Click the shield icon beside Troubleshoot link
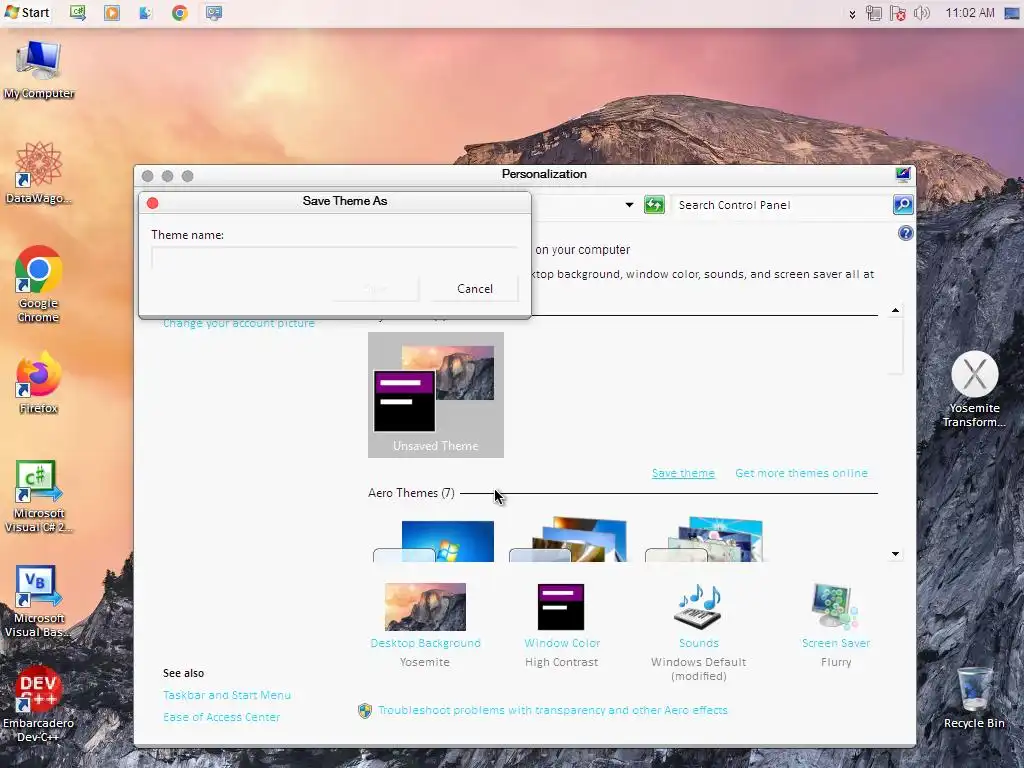 pyautogui.click(x=365, y=711)
